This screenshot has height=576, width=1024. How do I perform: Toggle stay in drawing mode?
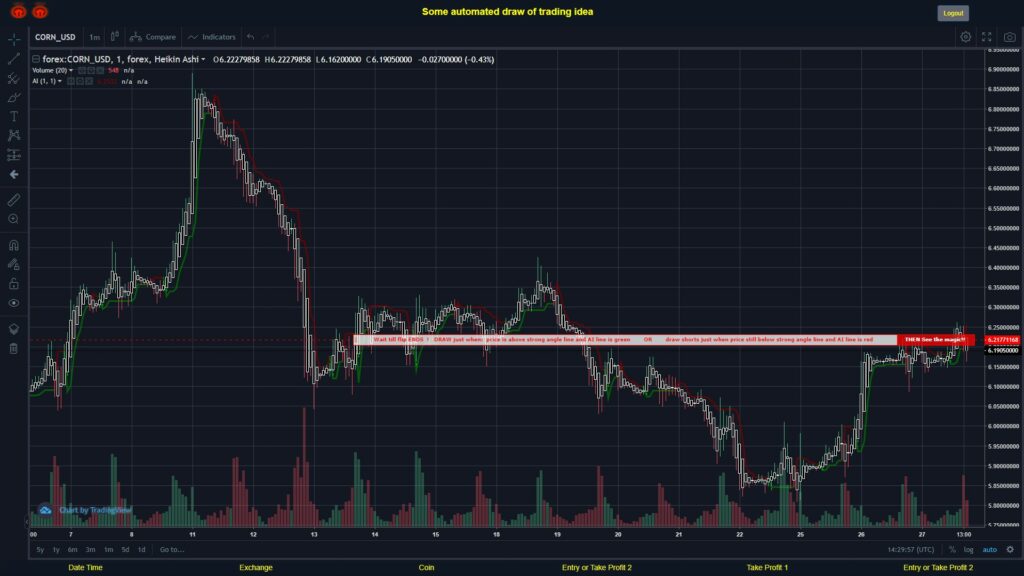pos(14,264)
